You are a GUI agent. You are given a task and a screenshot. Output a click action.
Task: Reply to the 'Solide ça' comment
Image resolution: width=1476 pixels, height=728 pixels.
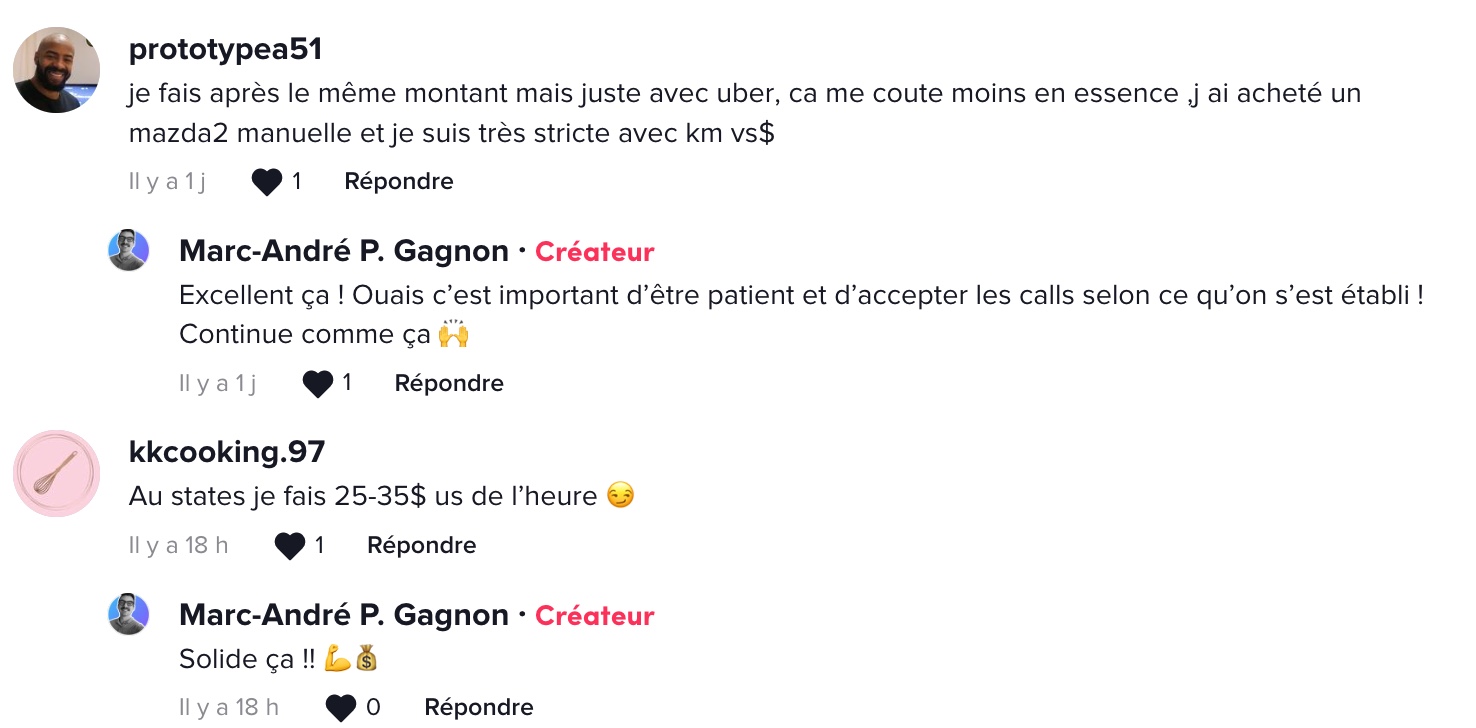tap(479, 708)
